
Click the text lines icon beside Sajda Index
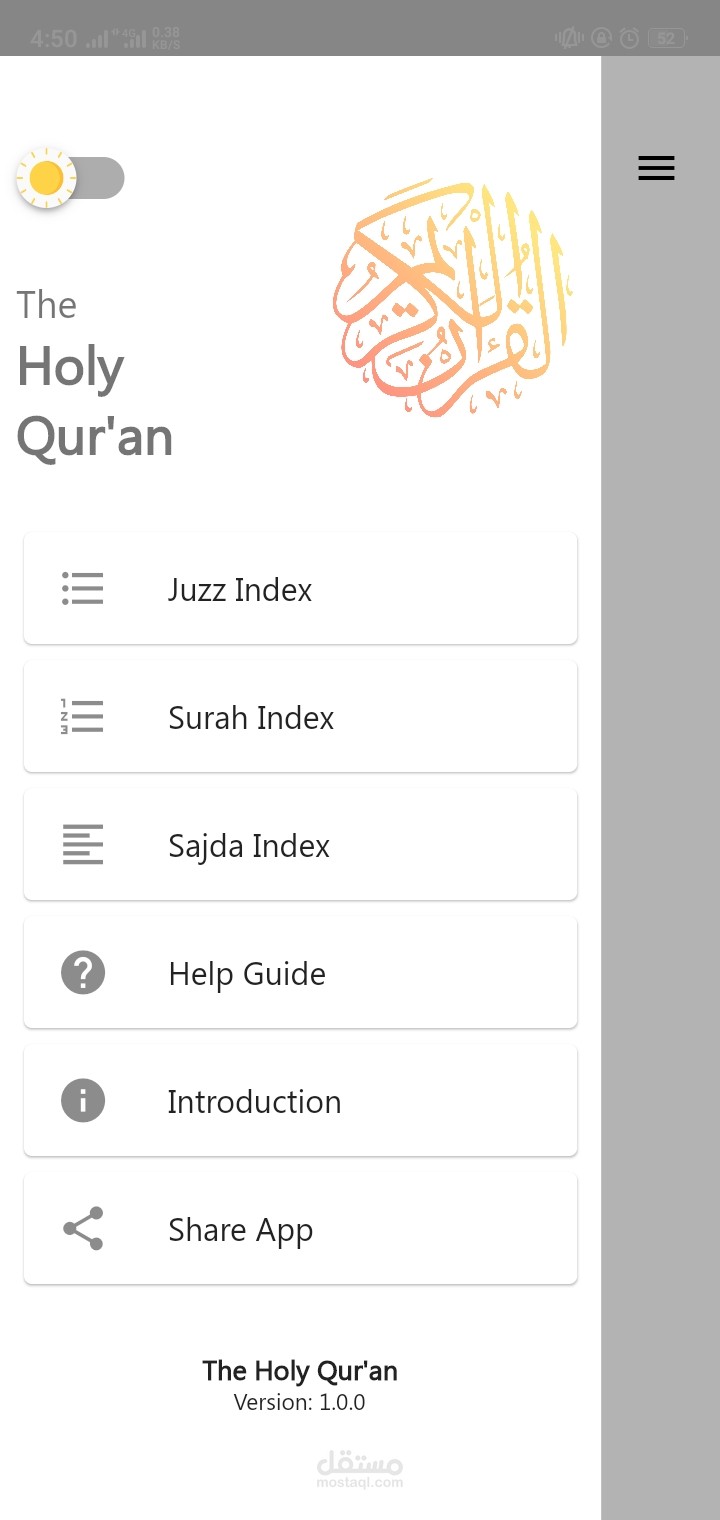point(83,844)
